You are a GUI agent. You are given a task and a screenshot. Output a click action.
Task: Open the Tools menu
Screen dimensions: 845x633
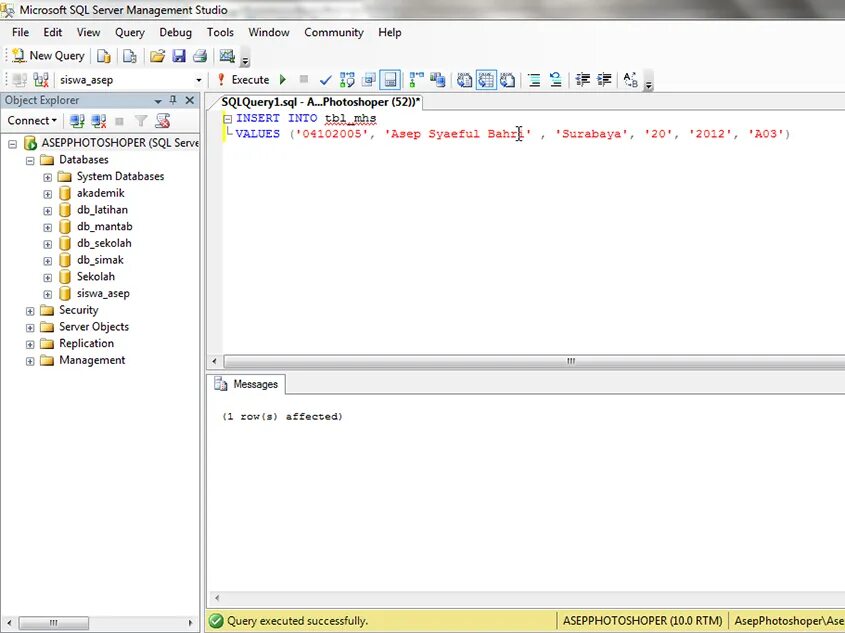[x=220, y=32]
